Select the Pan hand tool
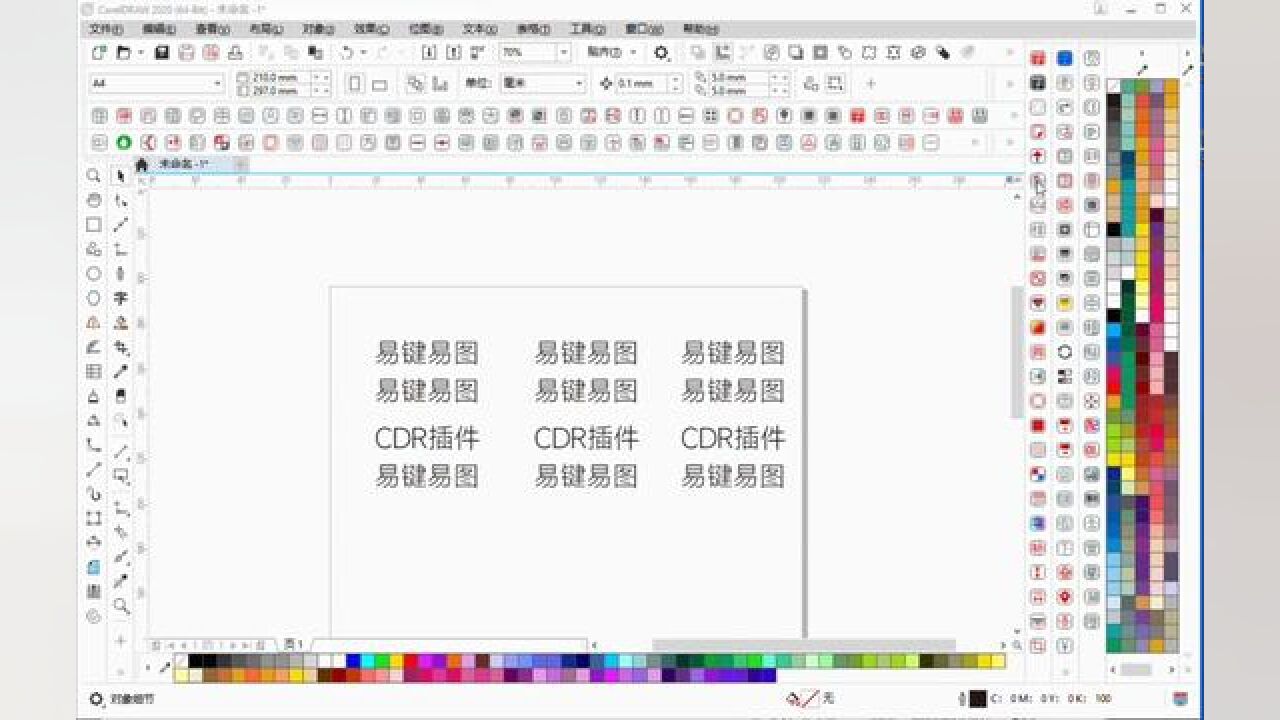Screen dimensions: 1280x720 pos(94,200)
